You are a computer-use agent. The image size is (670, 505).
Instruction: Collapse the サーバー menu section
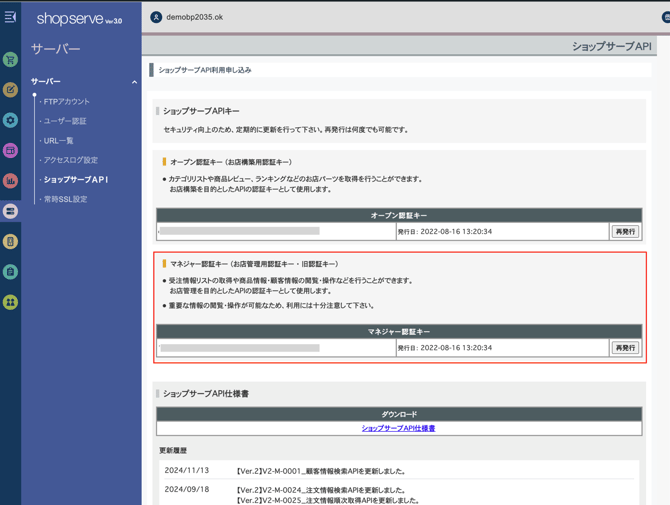[x=134, y=82]
